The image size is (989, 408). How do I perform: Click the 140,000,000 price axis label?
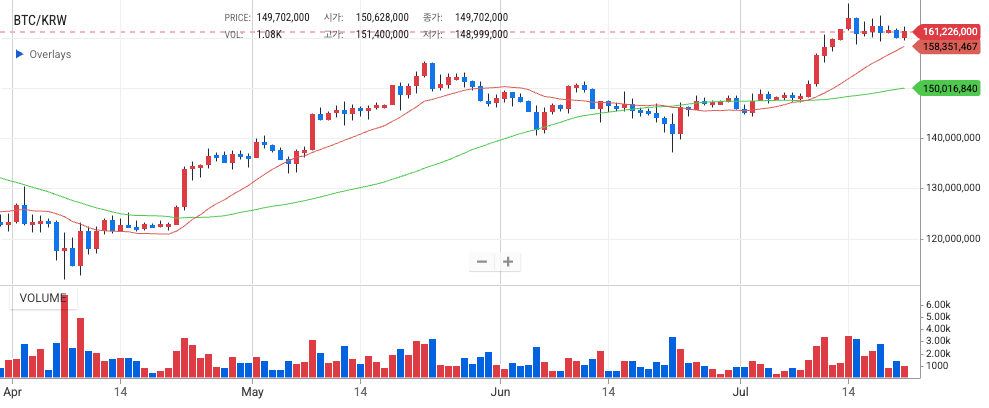(951, 137)
